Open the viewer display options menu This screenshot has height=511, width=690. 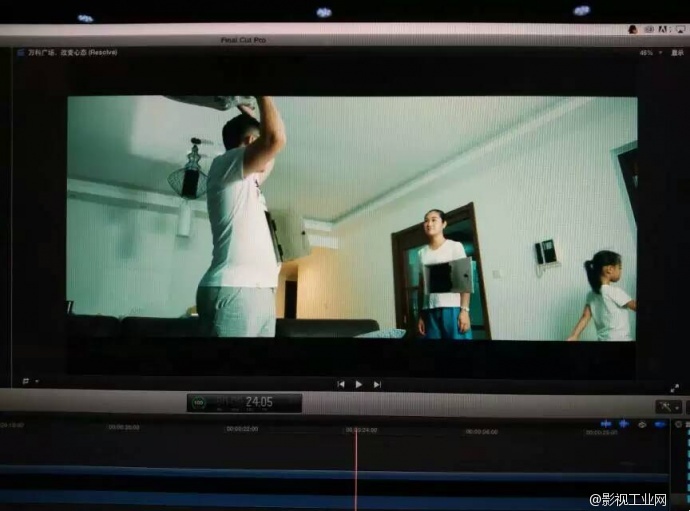coord(677,53)
